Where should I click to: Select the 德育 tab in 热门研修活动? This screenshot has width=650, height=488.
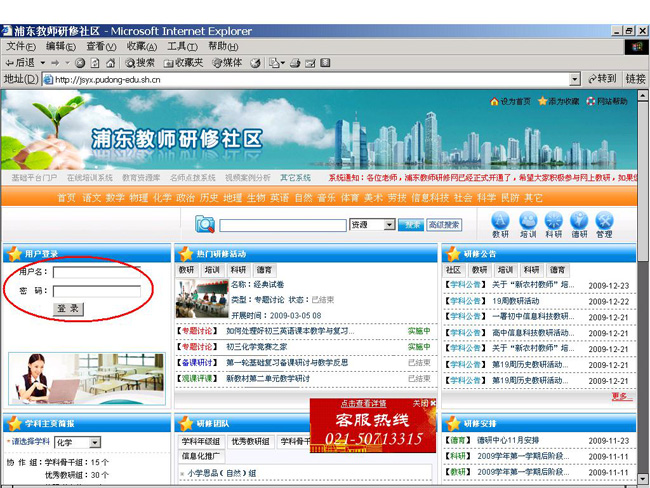(264, 270)
